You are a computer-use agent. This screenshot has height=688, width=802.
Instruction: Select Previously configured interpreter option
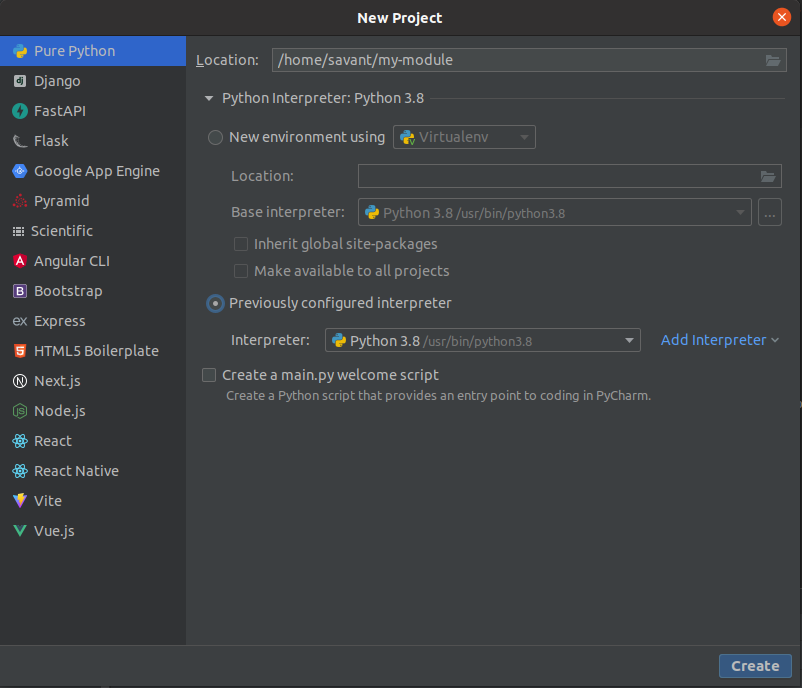215,303
